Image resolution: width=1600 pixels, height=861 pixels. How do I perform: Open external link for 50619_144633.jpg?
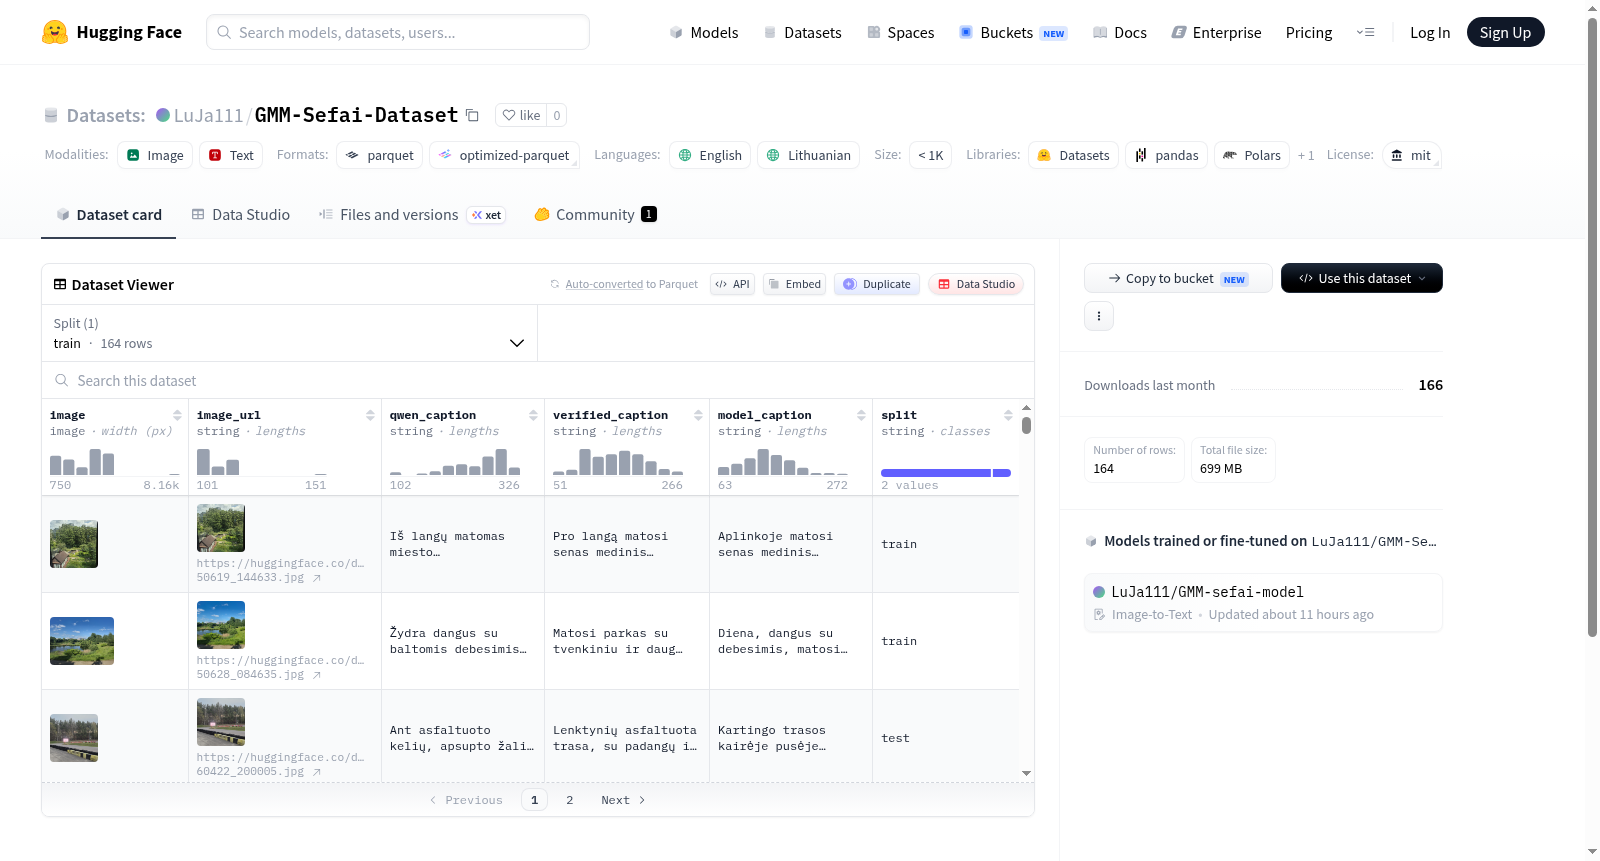click(x=317, y=578)
